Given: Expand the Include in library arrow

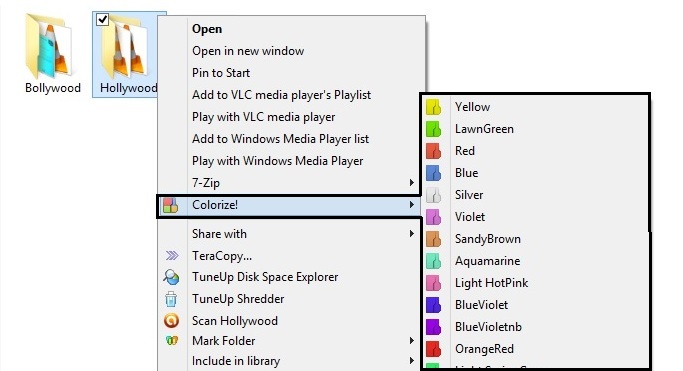Looking at the screenshot, I should [411, 361].
